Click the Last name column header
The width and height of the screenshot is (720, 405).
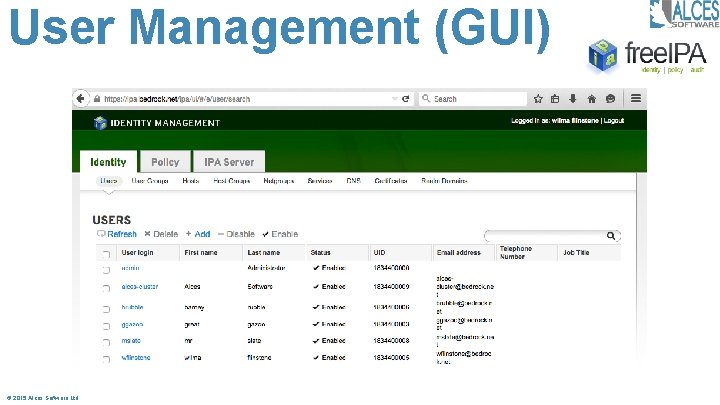pyautogui.click(x=274, y=253)
